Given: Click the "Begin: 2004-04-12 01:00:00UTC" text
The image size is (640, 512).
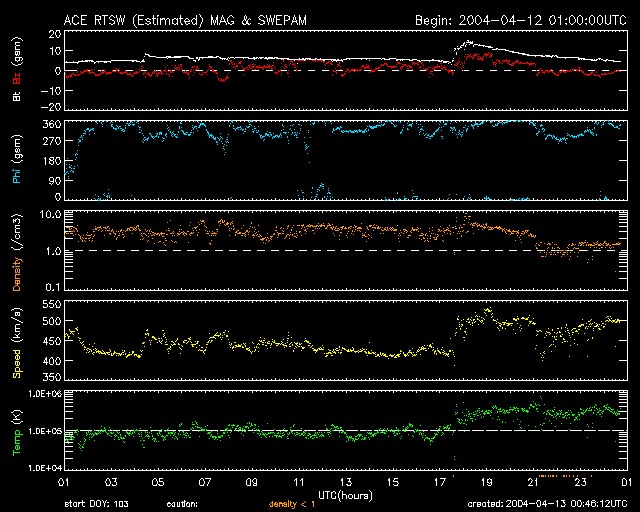Looking at the screenshot, I should pos(521,20).
